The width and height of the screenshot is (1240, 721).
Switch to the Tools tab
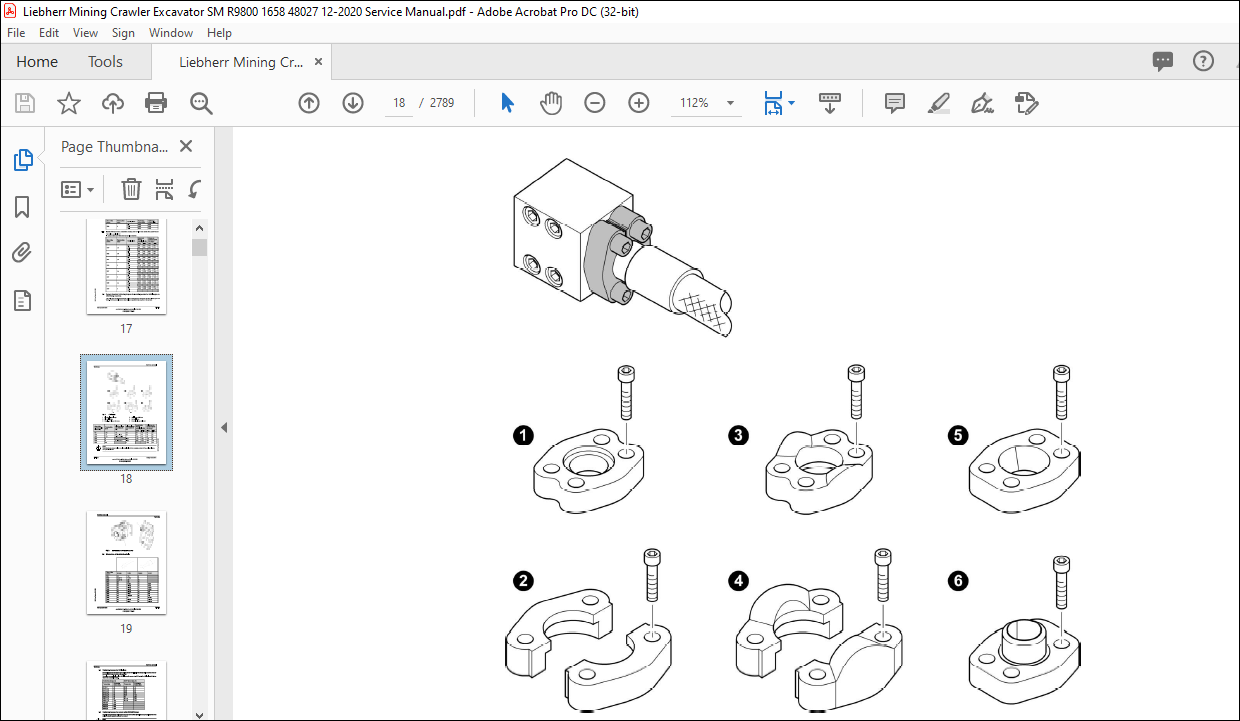(x=105, y=62)
